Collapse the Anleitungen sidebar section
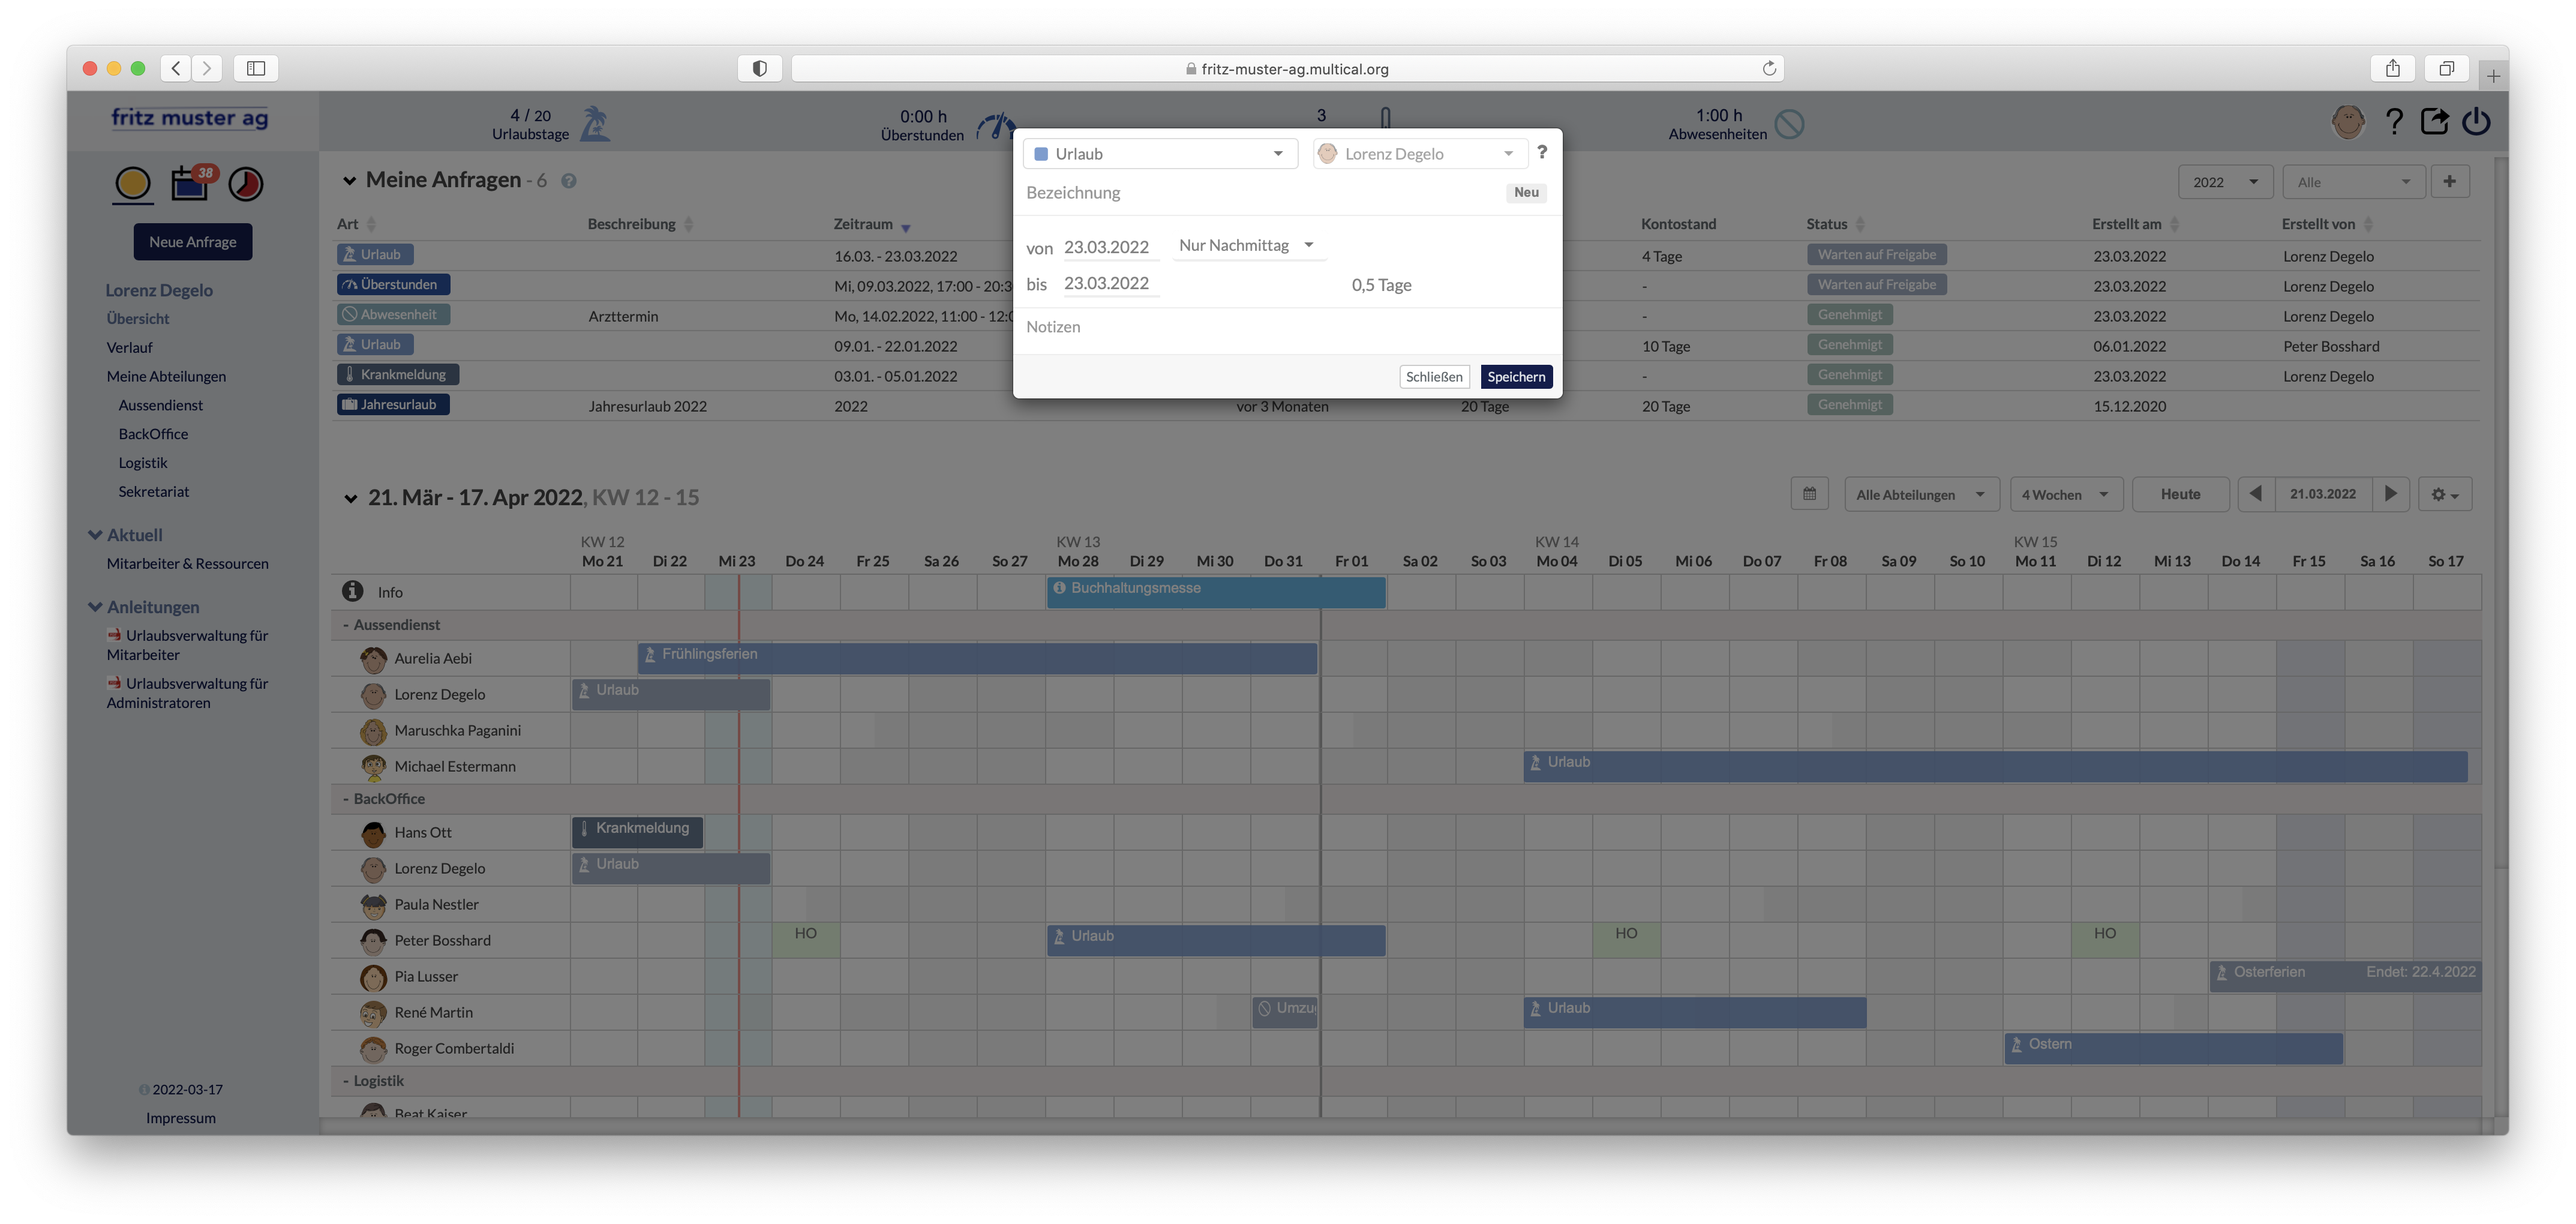Image resolution: width=2576 pixels, height=1224 pixels. [x=95, y=607]
